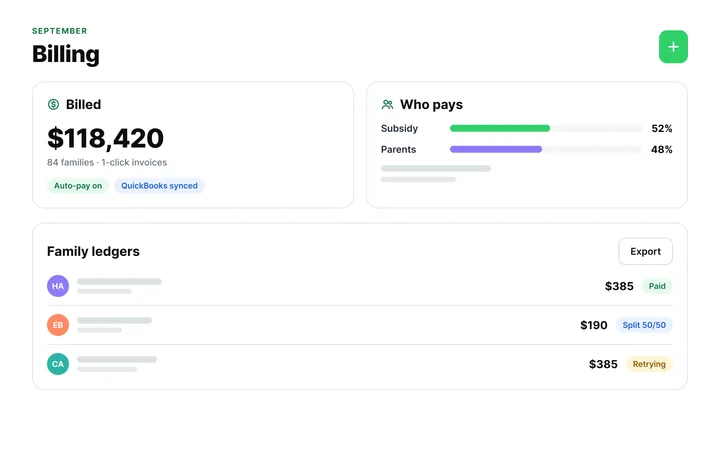Select the Auto-pay on tag
This screenshot has height=450, width=720.
78,186
